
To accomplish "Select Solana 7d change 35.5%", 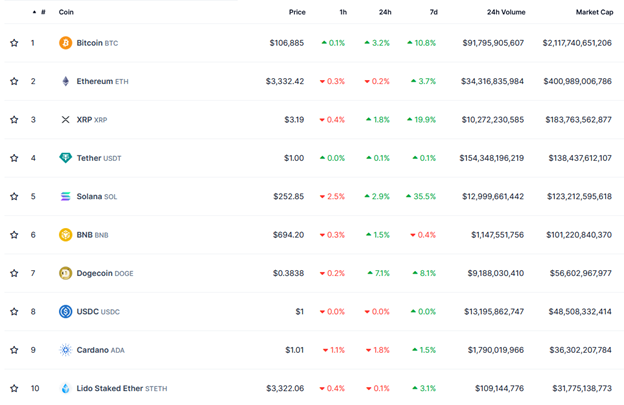I will pos(421,196).
